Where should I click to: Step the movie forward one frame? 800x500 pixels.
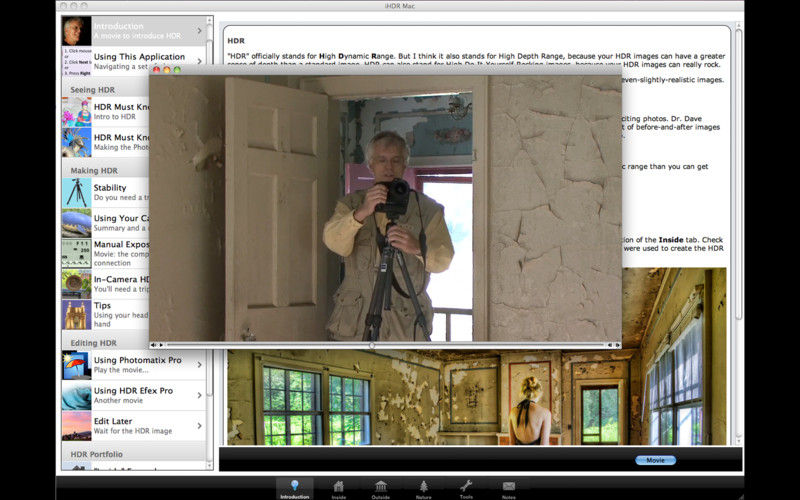617,345
